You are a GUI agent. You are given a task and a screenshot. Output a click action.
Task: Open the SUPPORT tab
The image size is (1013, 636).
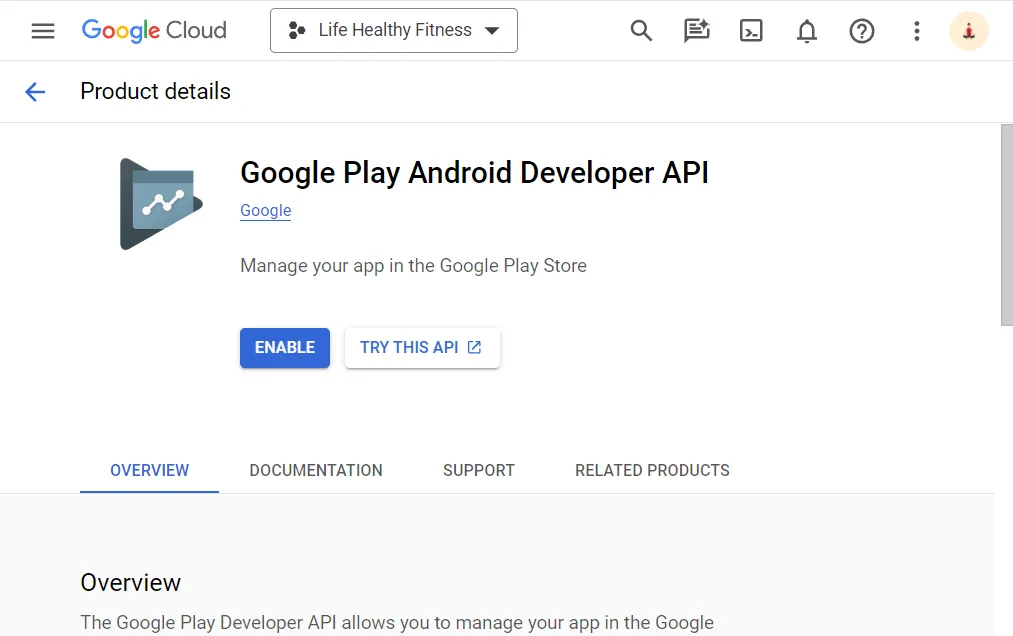point(478,470)
